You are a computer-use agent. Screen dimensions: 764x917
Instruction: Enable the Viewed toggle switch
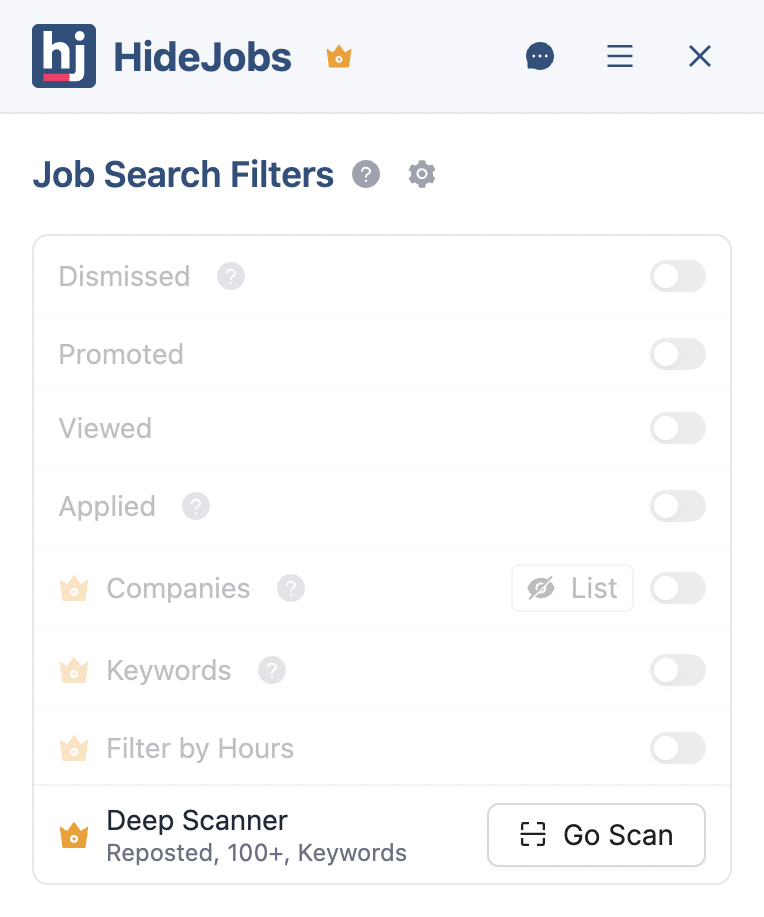click(x=678, y=428)
